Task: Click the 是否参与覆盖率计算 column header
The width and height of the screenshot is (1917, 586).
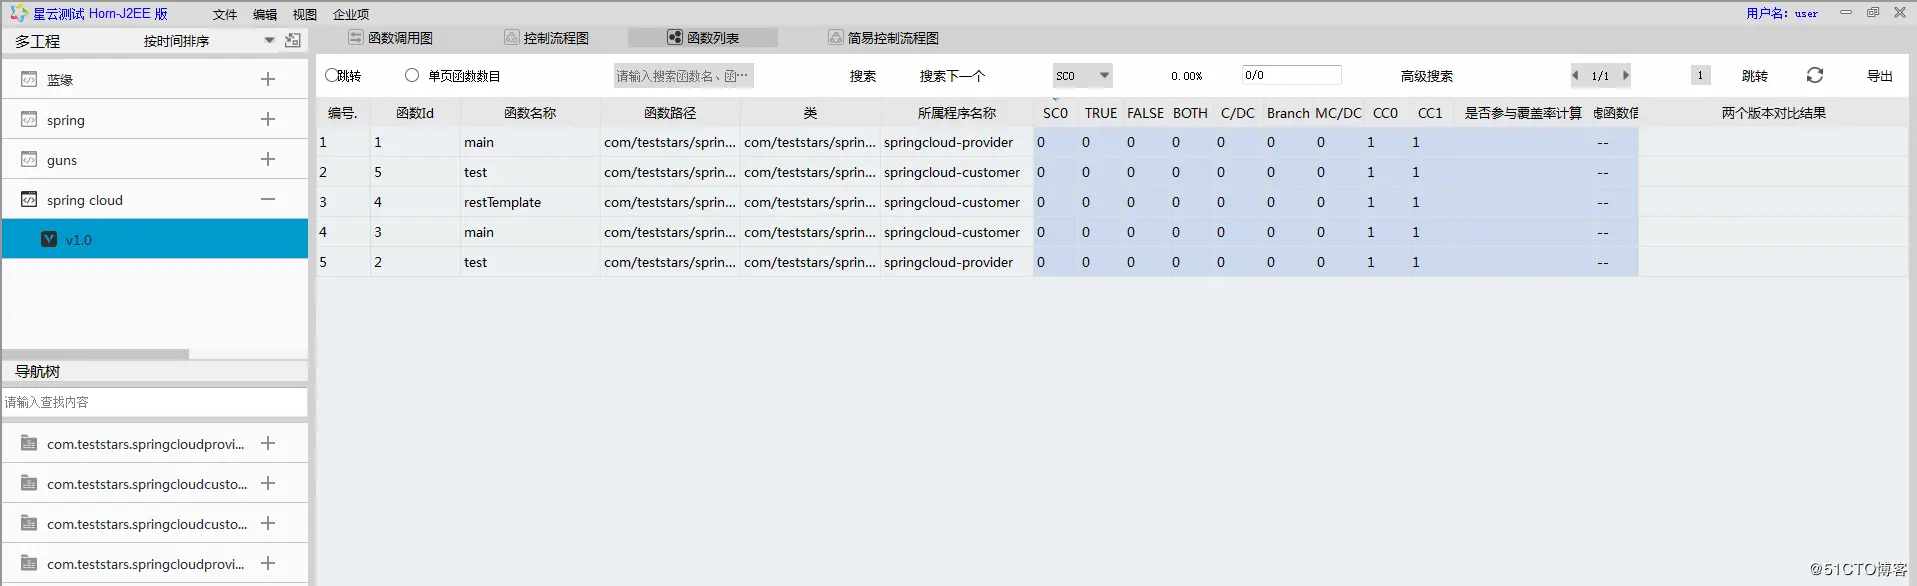Action: 1523,113
